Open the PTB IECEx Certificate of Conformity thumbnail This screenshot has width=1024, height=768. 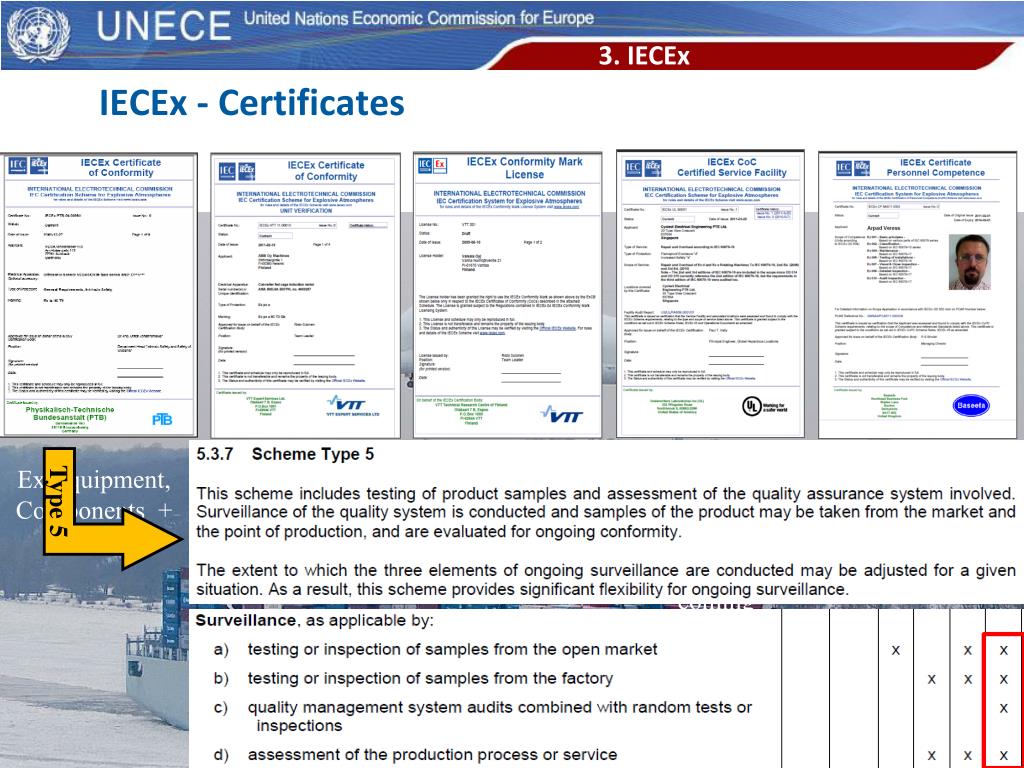[x=100, y=295]
